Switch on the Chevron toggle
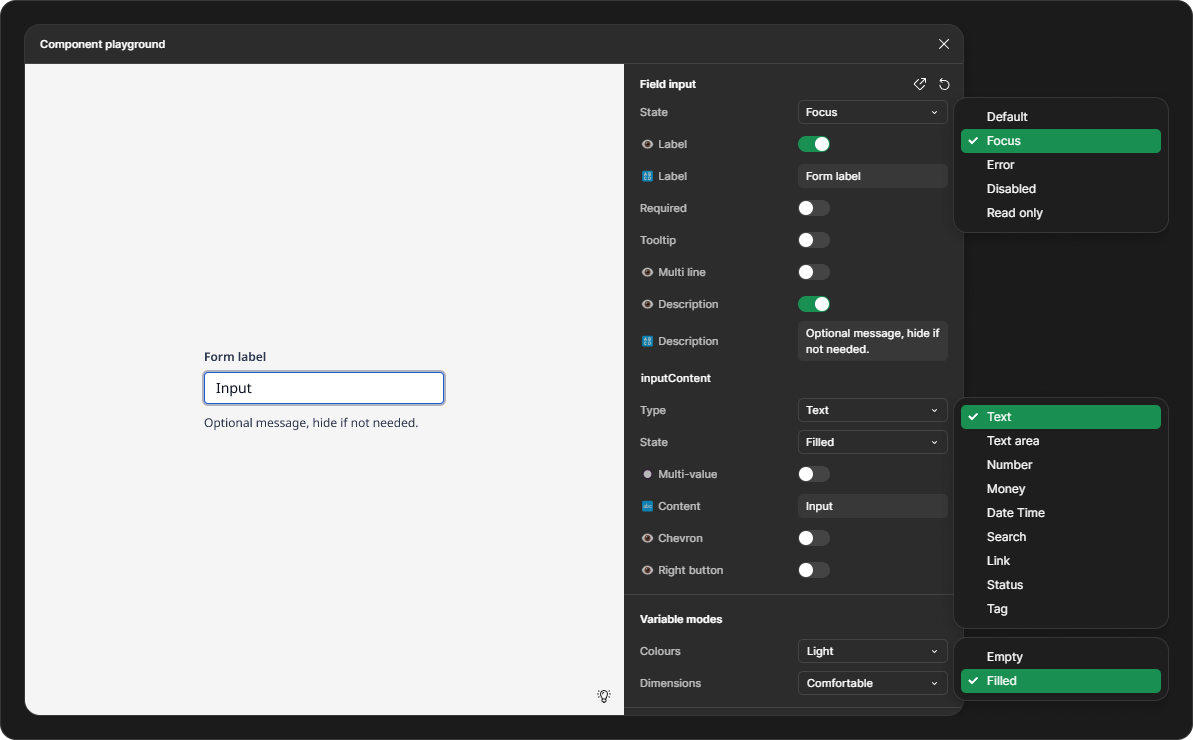This screenshot has width=1193, height=740. tap(813, 538)
